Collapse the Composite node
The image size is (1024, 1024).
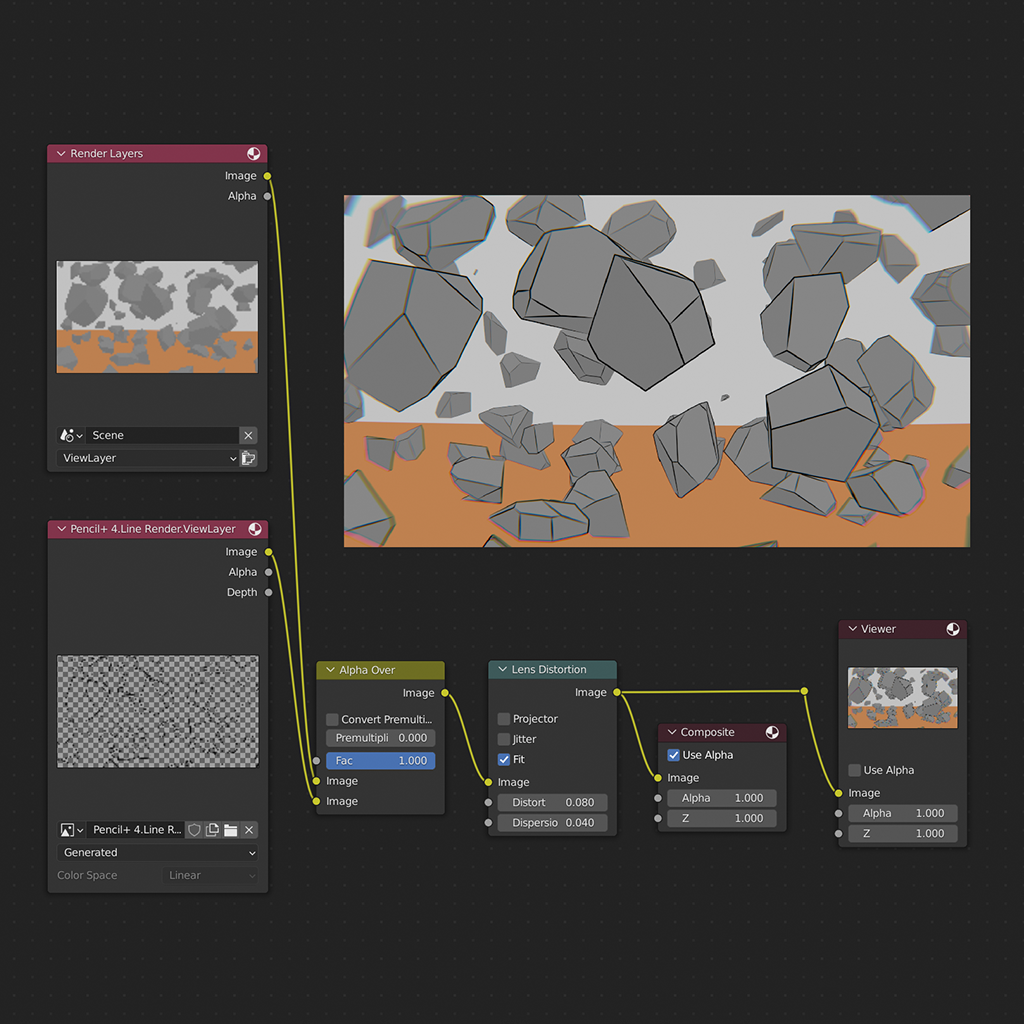[672, 732]
